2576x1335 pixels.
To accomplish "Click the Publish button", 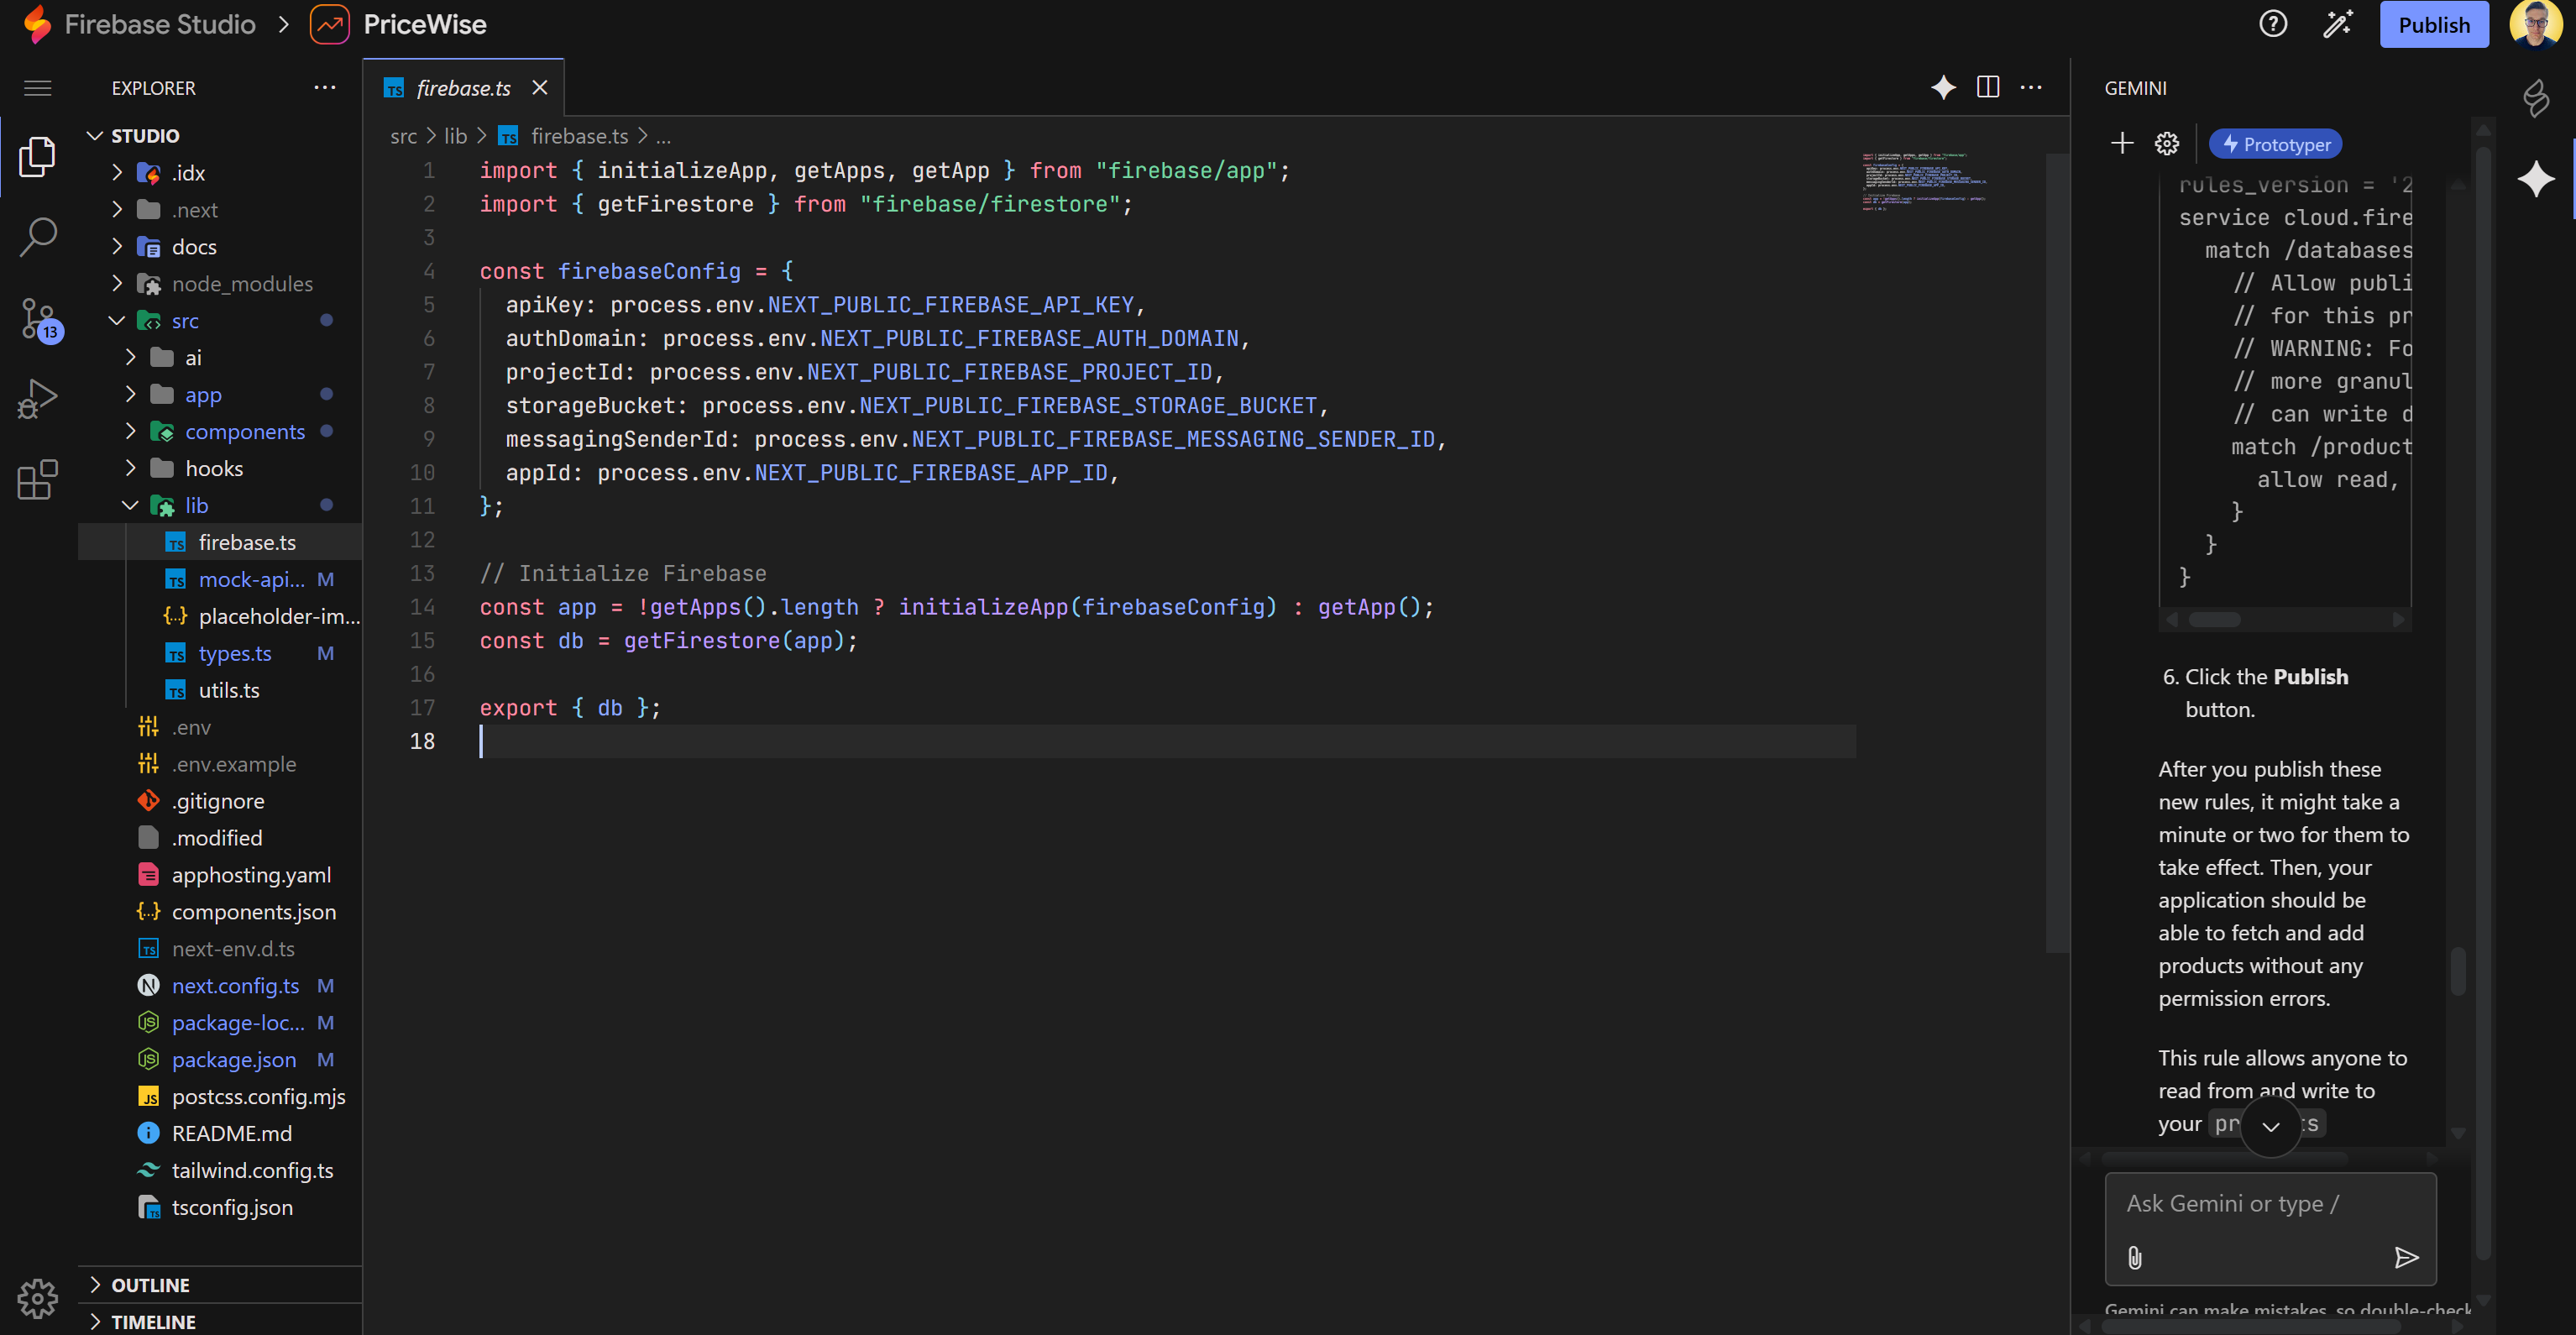I will point(2434,24).
